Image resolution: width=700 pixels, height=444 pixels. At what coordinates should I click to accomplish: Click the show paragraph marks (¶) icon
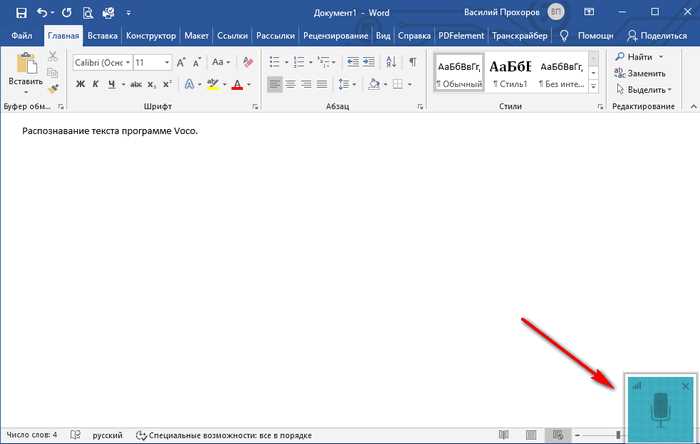click(x=412, y=62)
